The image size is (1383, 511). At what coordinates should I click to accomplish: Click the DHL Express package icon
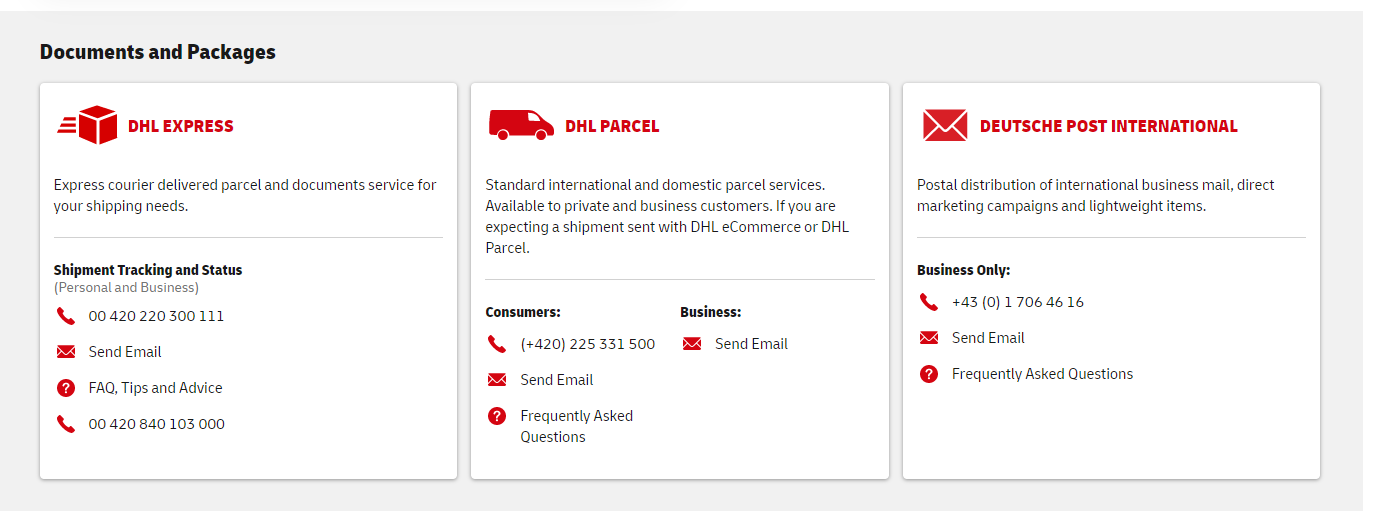coord(87,125)
